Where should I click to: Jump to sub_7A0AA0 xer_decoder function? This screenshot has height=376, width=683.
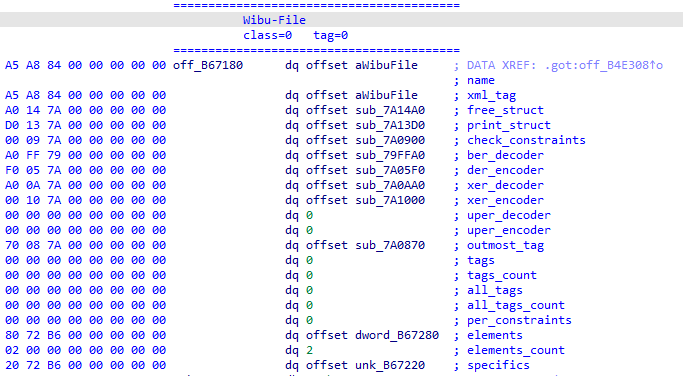(x=390, y=185)
